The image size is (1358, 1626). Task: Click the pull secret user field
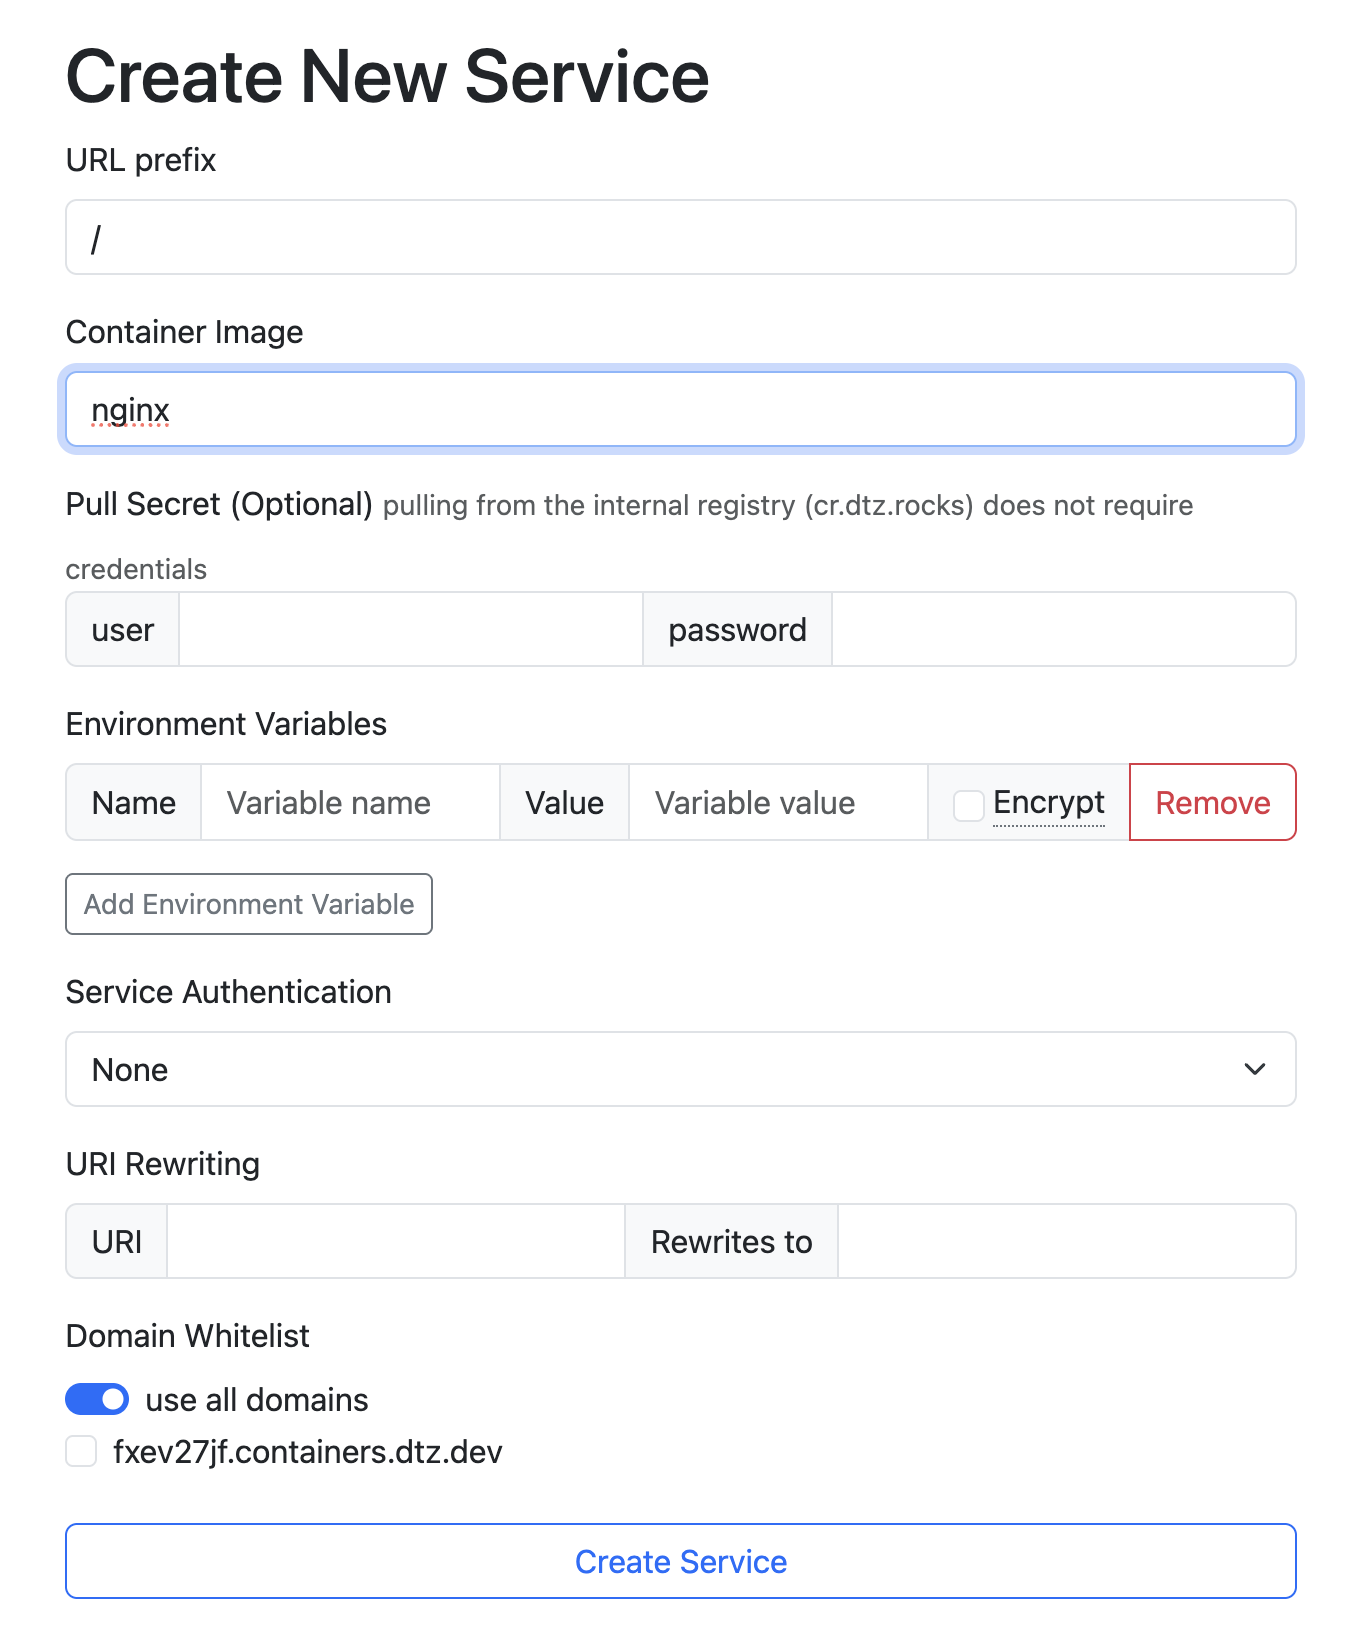point(410,630)
